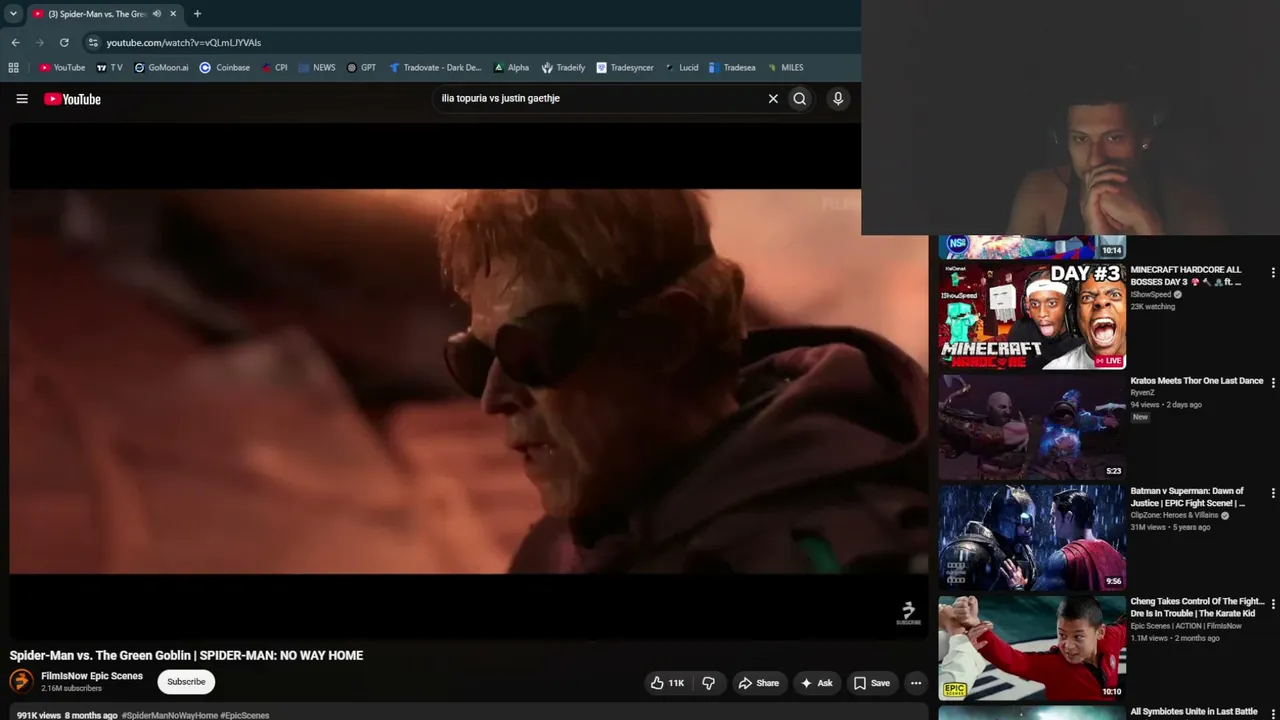Image resolution: width=1280 pixels, height=720 pixels.
Task: Start voice search with microphone
Action: click(838, 99)
